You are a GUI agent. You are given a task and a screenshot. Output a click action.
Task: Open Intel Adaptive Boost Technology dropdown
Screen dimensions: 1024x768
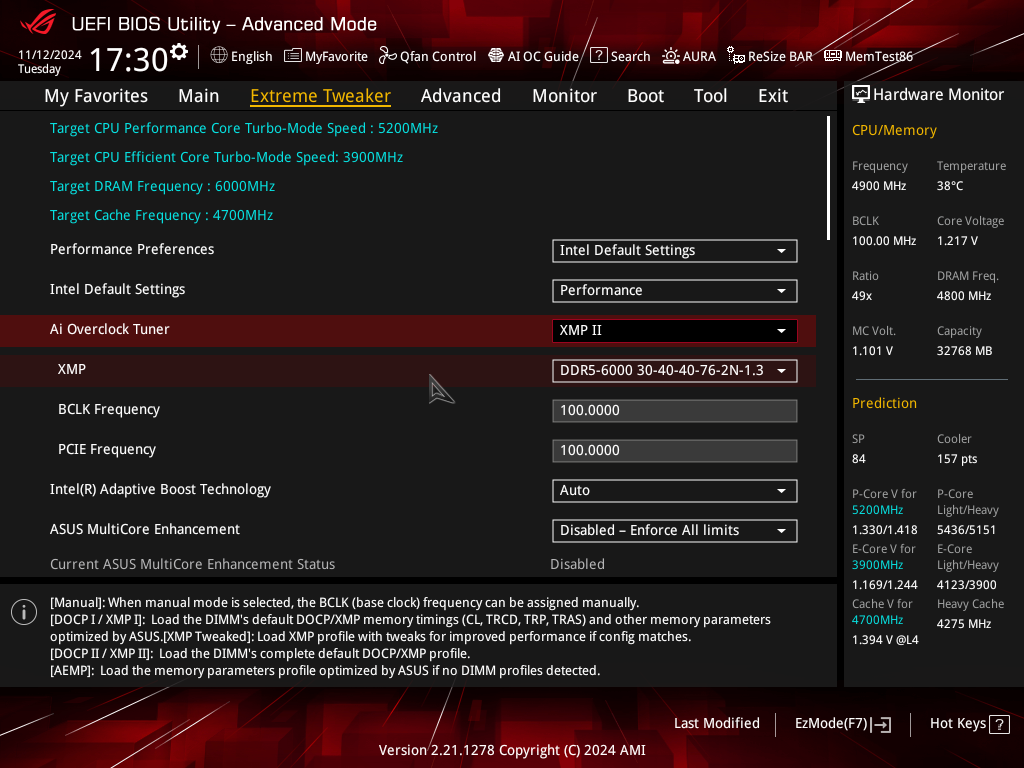coord(675,490)
